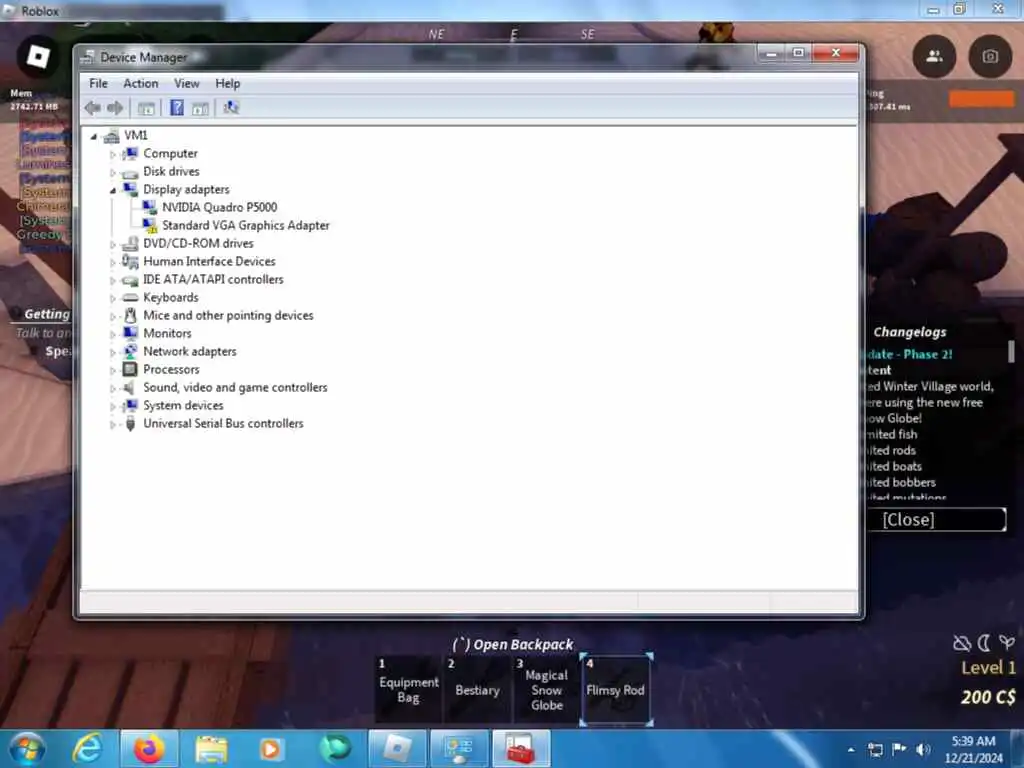Screen dimensions: 1024x768
Task: Click the blue Help question-mark toolbar icon
Action: click(x=177, y=108)
